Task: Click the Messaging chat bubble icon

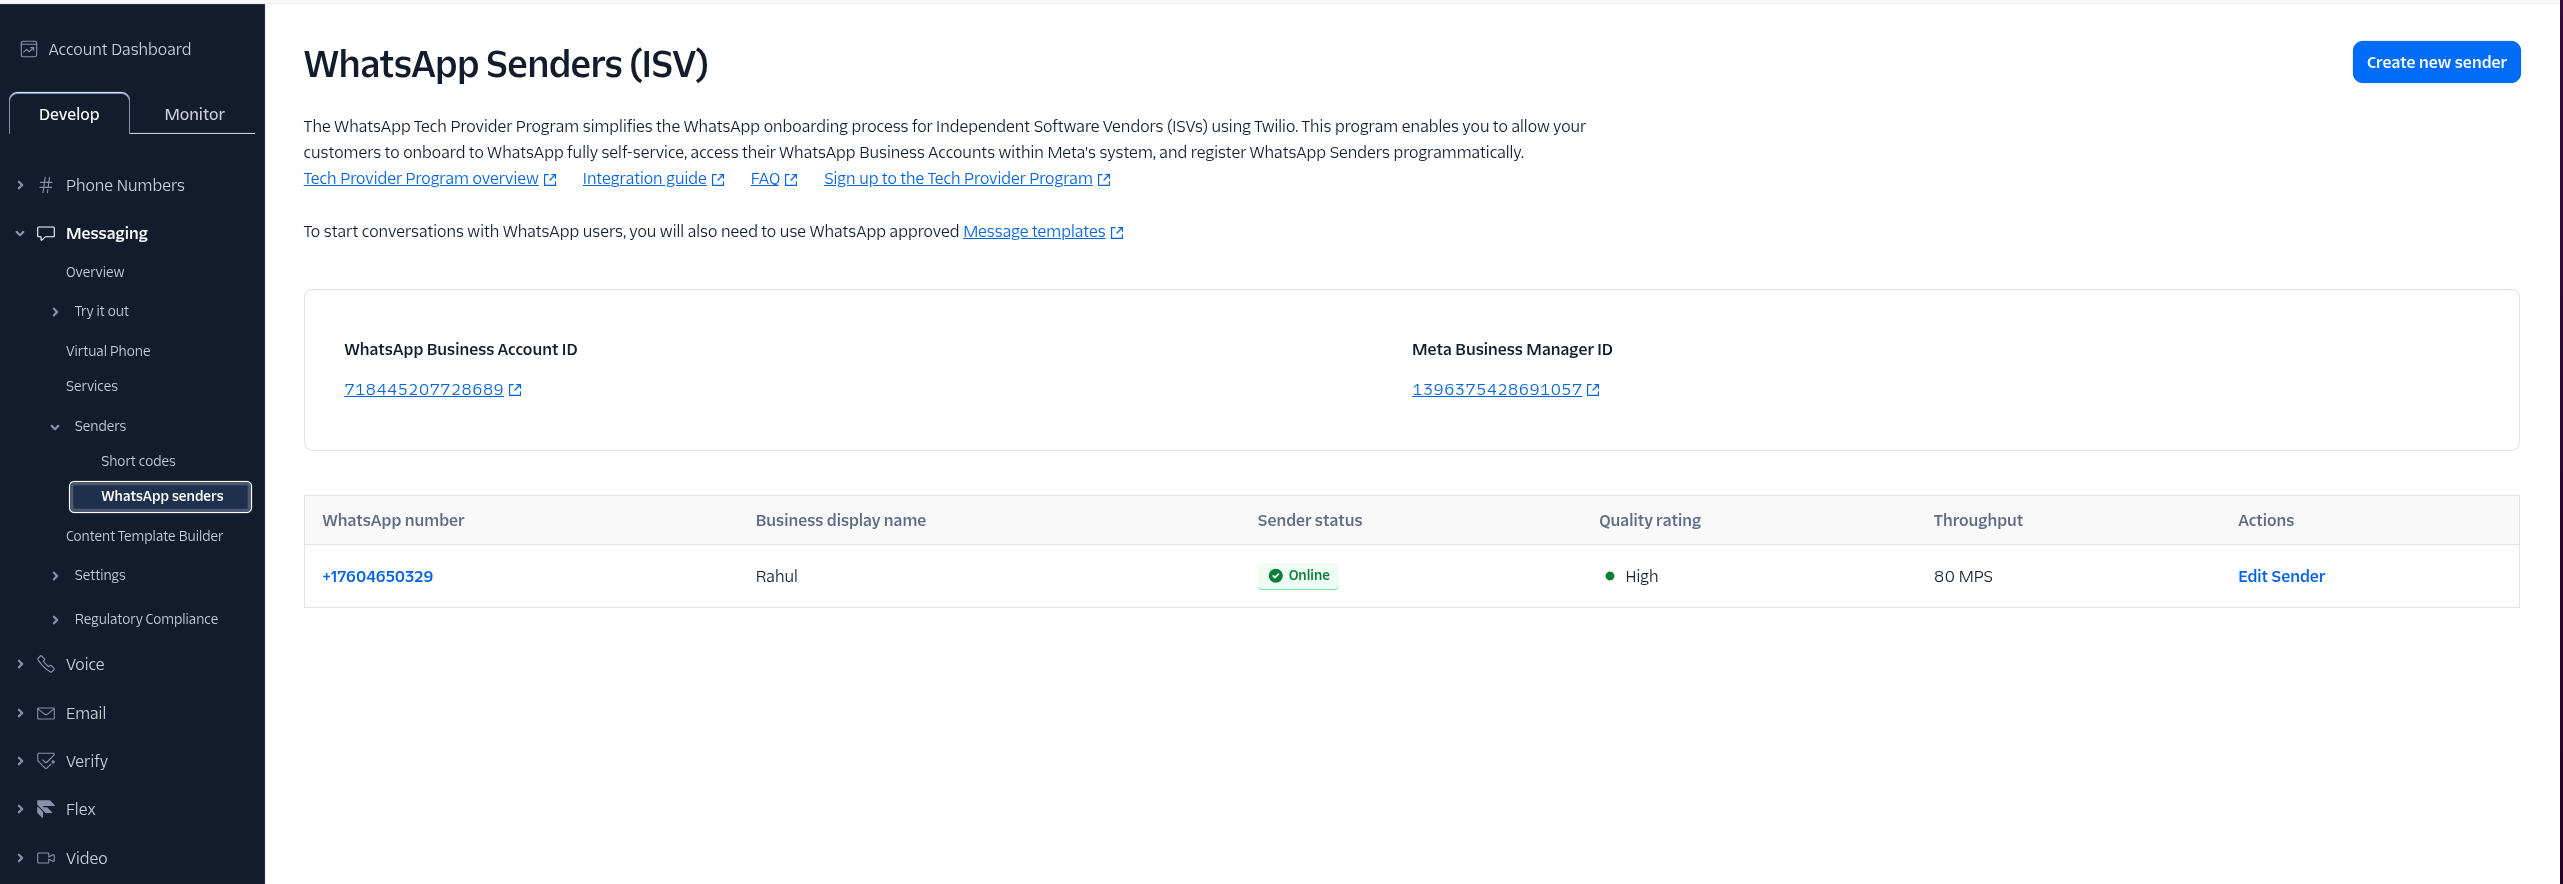Action: pos(46,233)
